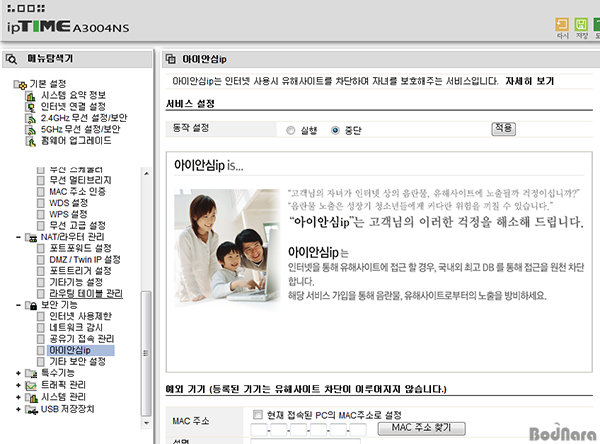Click the menu tree scrollbar down arrow
Screen dimensions: 600x444
pyautogui.click(x=146, y=423)
